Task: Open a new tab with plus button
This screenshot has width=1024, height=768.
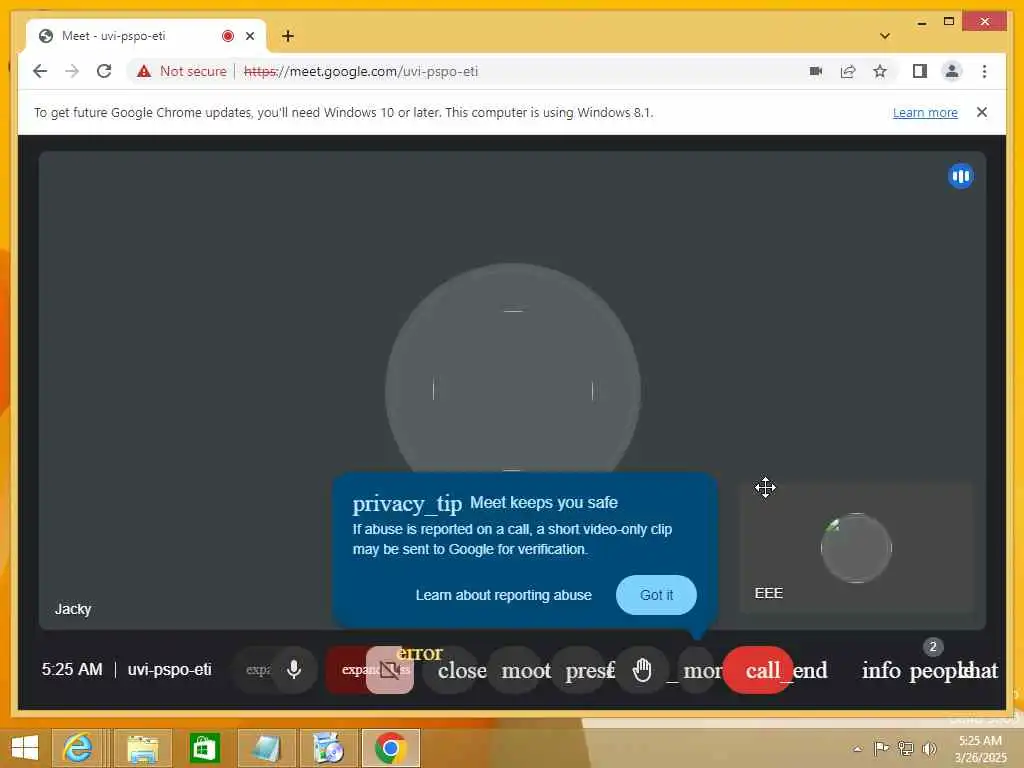Action: (288, 36)
